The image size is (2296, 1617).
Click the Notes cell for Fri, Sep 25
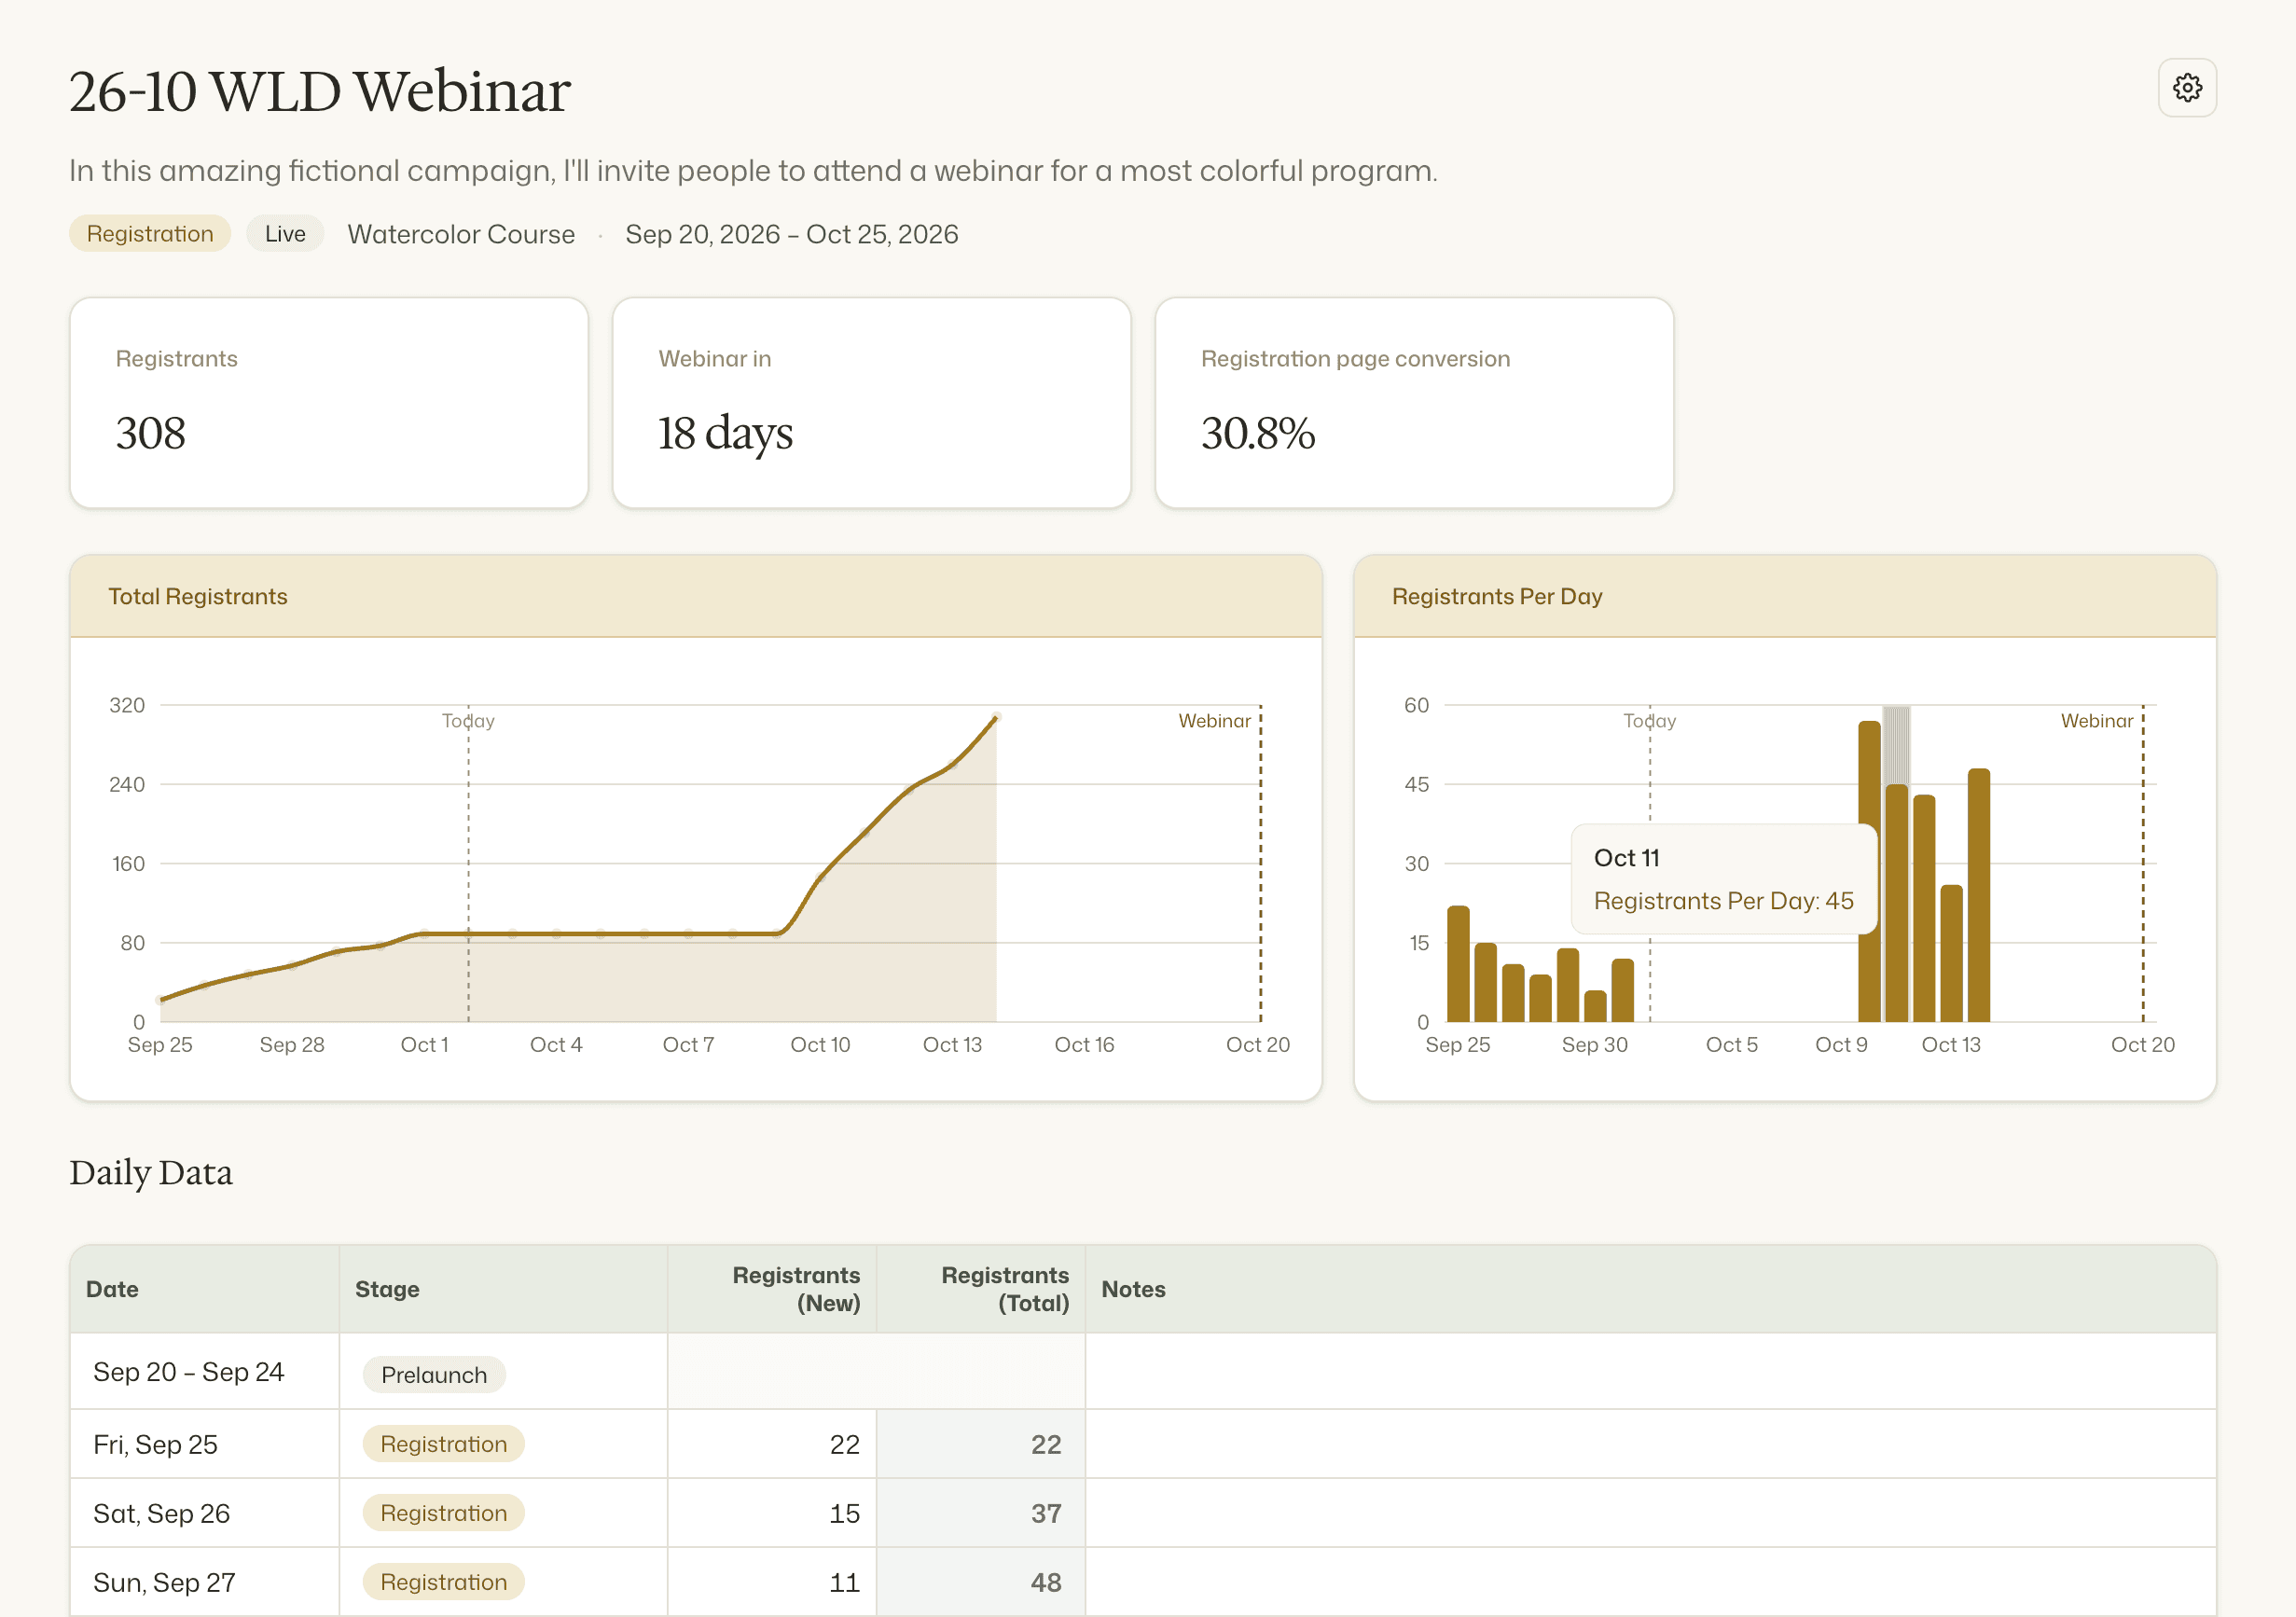pyautogui.click(x=1650, y=1444)
